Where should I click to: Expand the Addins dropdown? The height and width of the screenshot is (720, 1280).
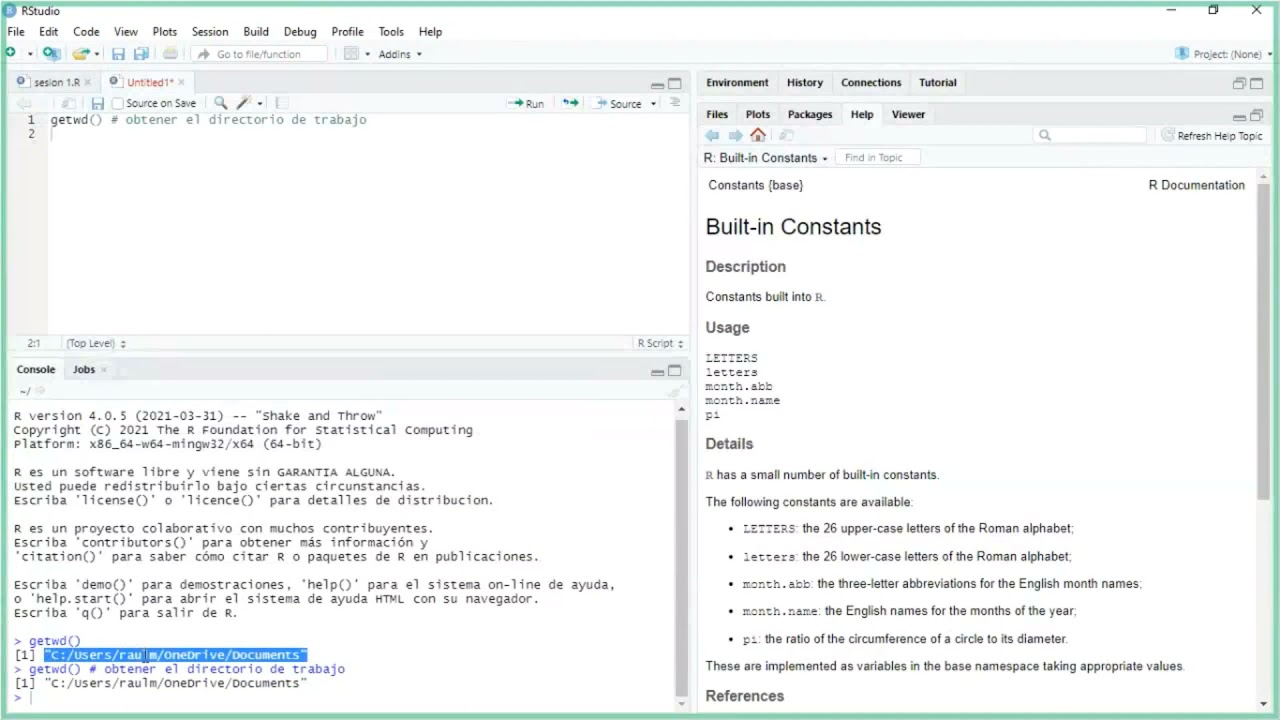coord(400,54)
